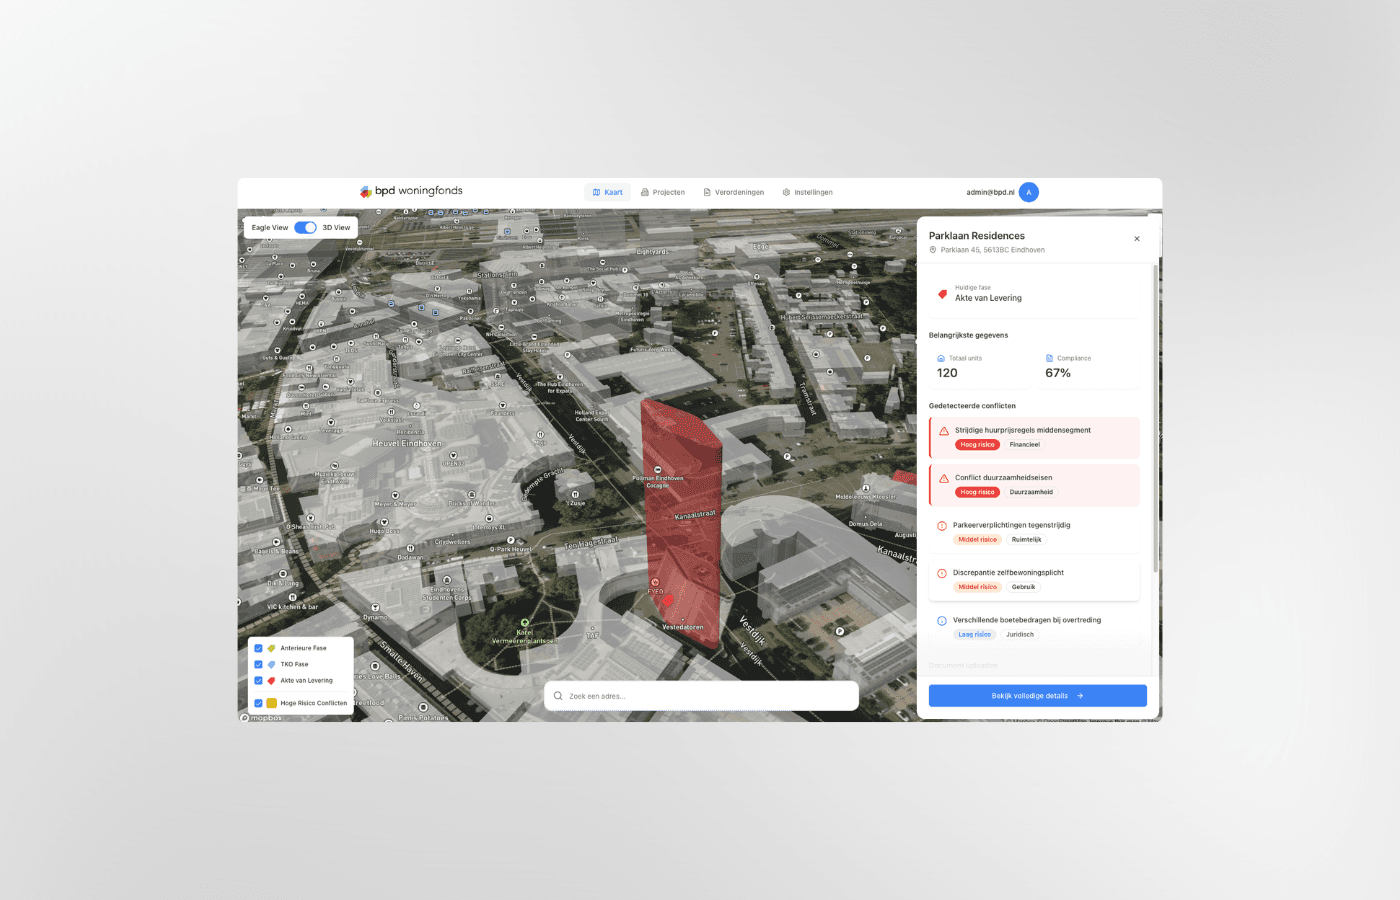Open Instellingen via the gear icon
This screenshot has width=1400, height=900.
coord(786,192)
